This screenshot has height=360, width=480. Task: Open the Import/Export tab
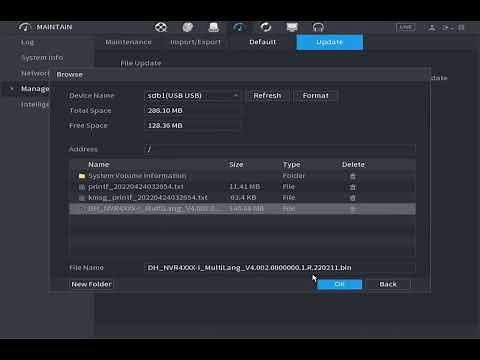click(x=195, y=42)
